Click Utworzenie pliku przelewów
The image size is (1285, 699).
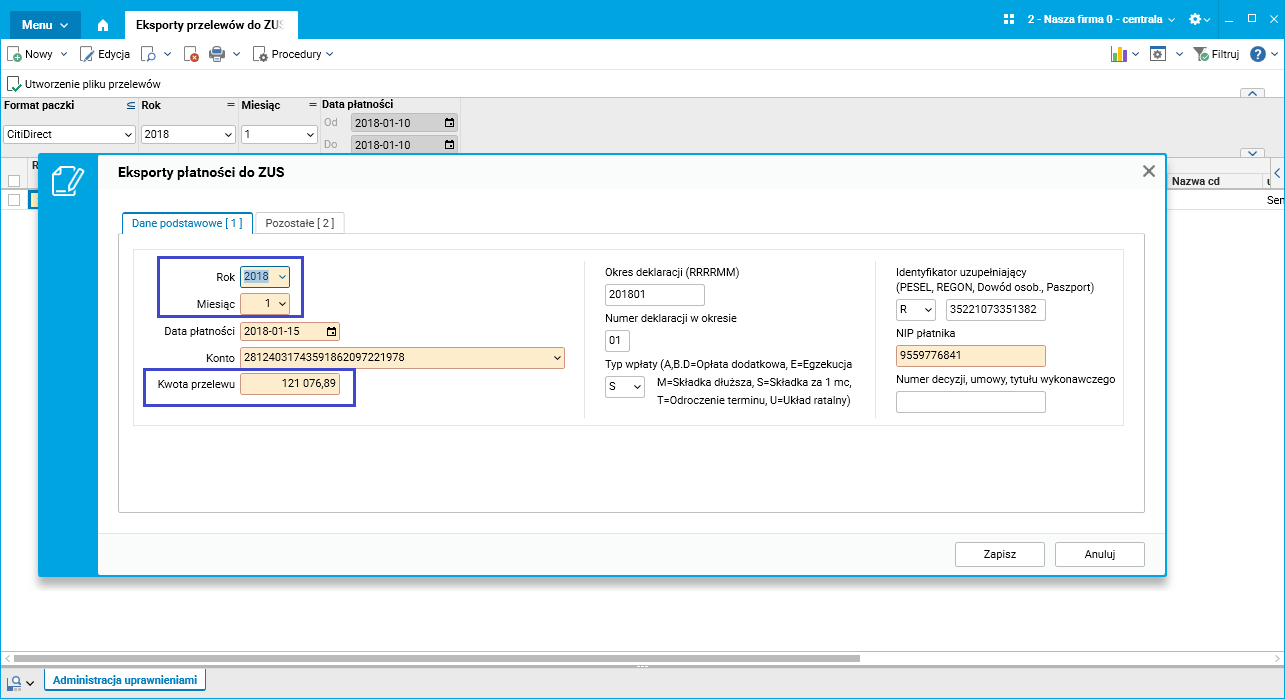[x=84, y=84]
